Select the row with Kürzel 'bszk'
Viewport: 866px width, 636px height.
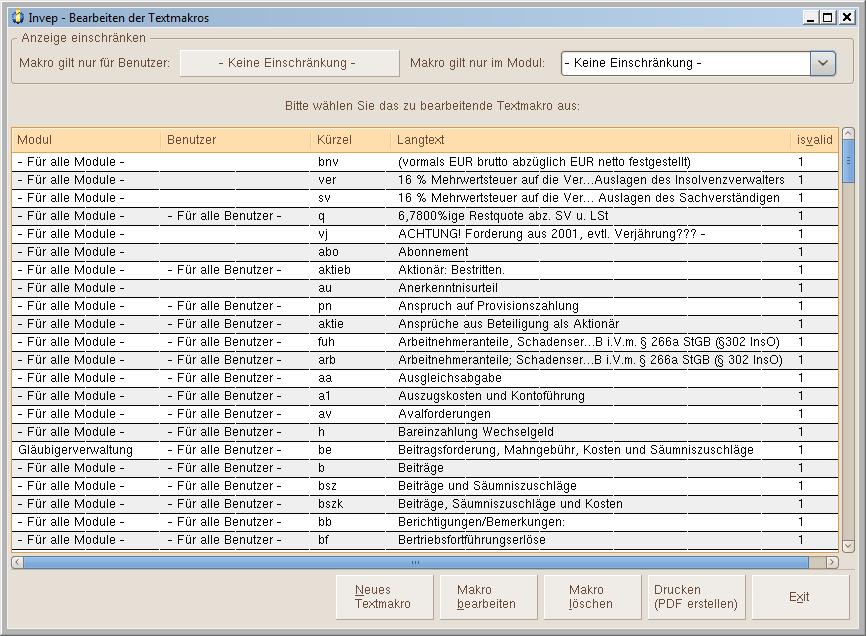point(425,504)
